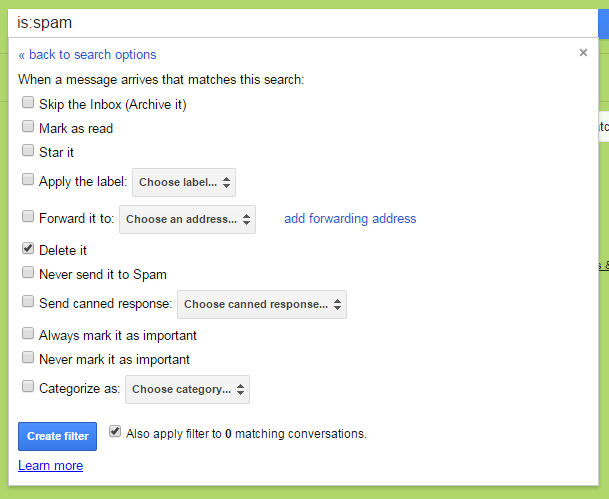
Task: Click the search field containing is:spam
Action: click(300, 21)
